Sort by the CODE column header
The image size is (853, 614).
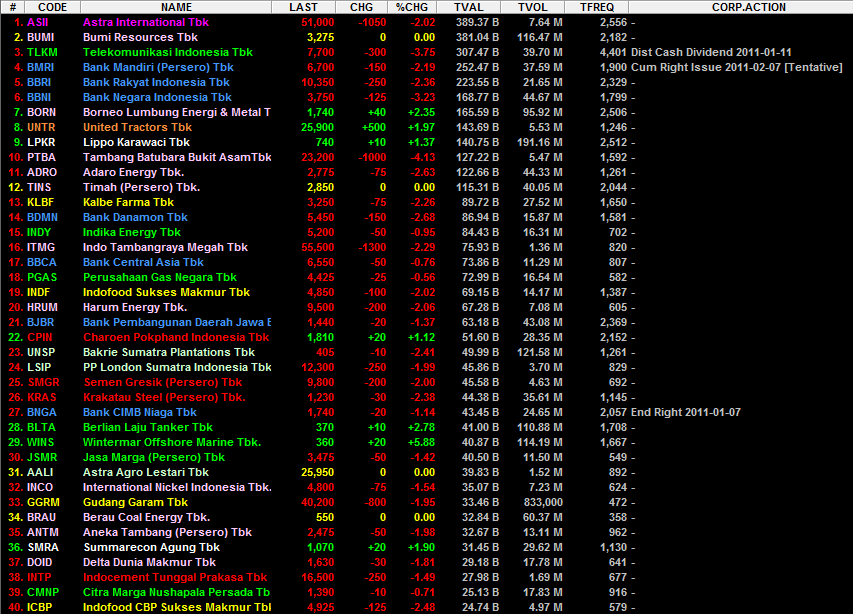tap(52, 7)
